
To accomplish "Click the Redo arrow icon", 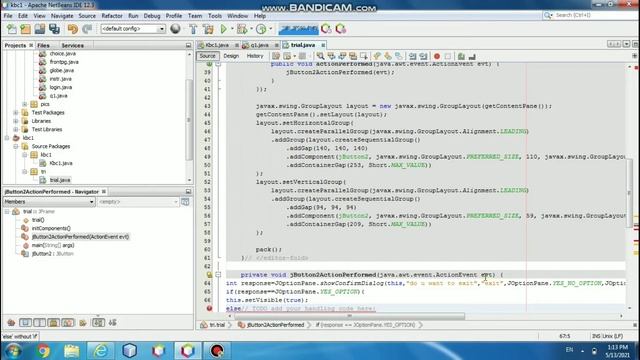I will 87,29.
